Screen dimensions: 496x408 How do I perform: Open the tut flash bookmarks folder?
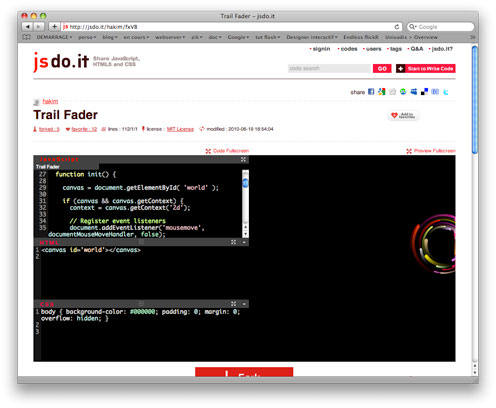(268, 37)
